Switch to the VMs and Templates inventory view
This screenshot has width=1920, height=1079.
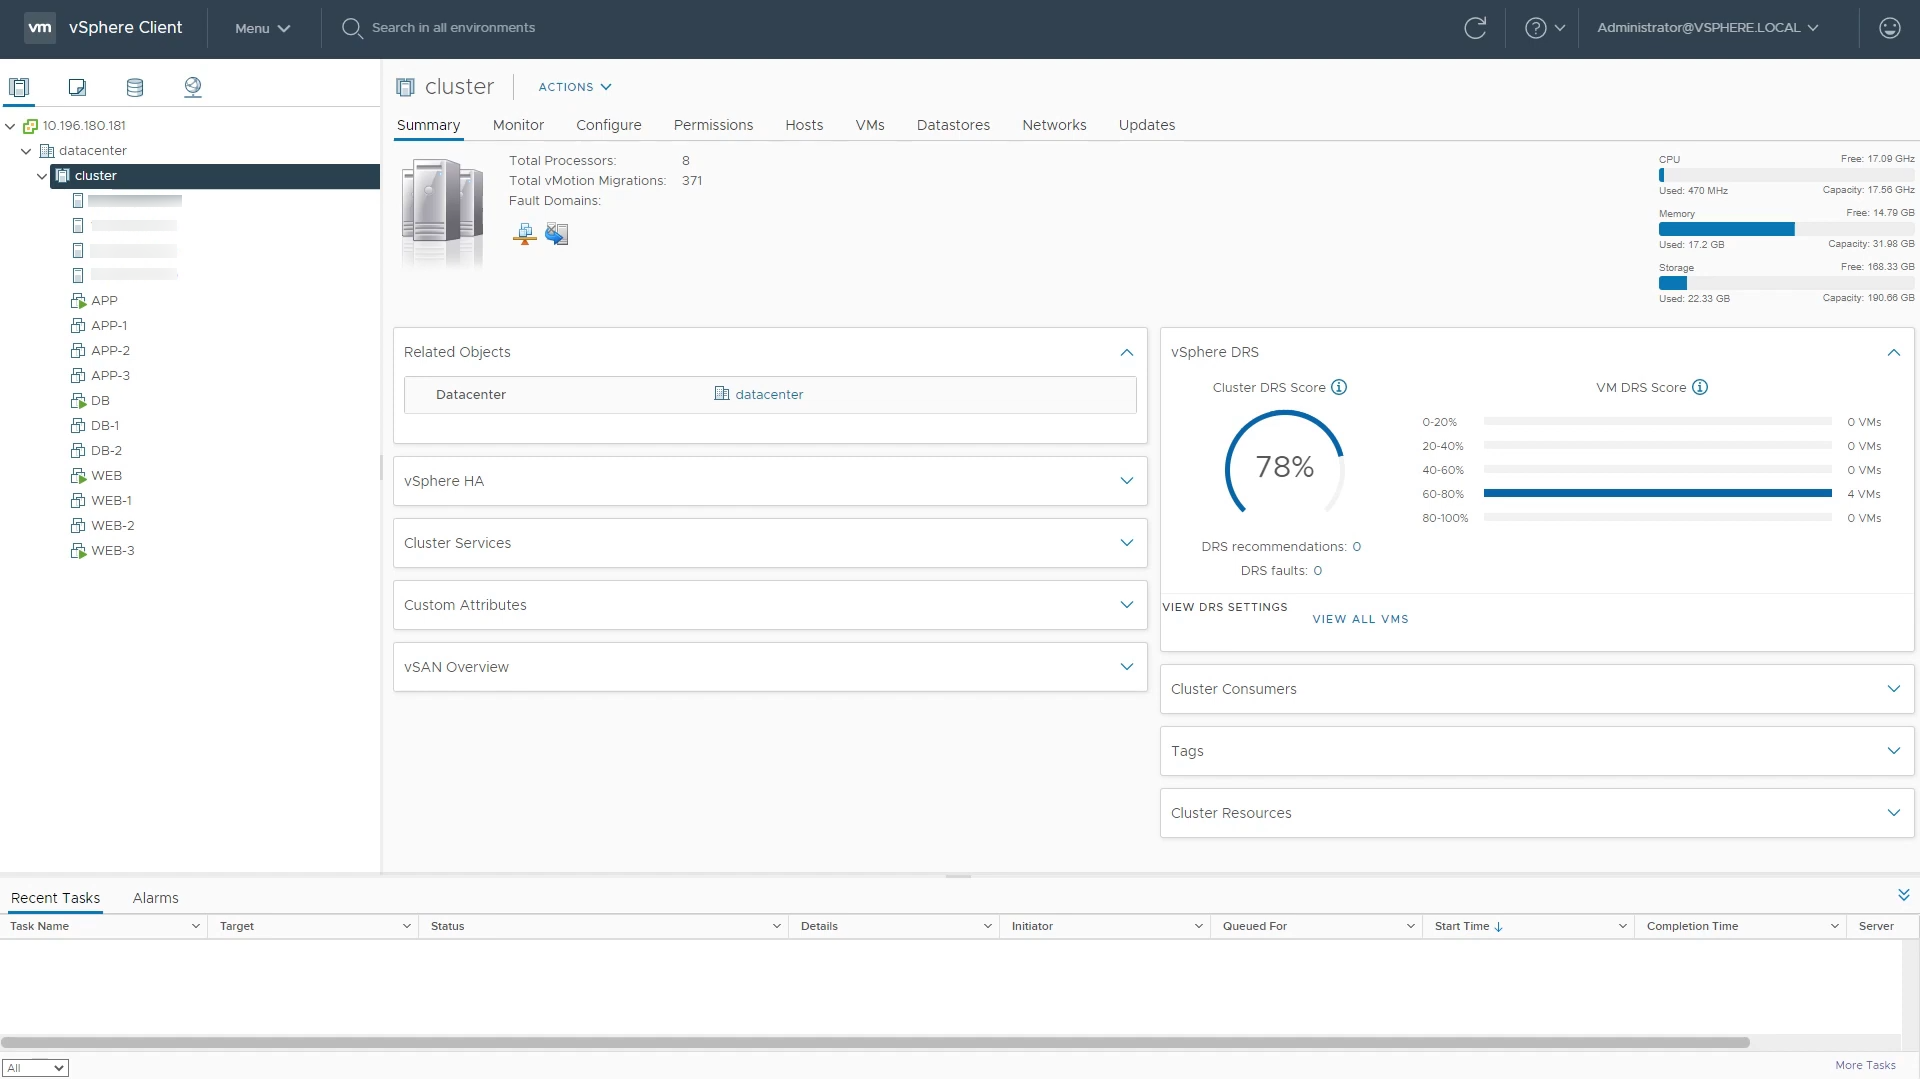click(77, 87)
